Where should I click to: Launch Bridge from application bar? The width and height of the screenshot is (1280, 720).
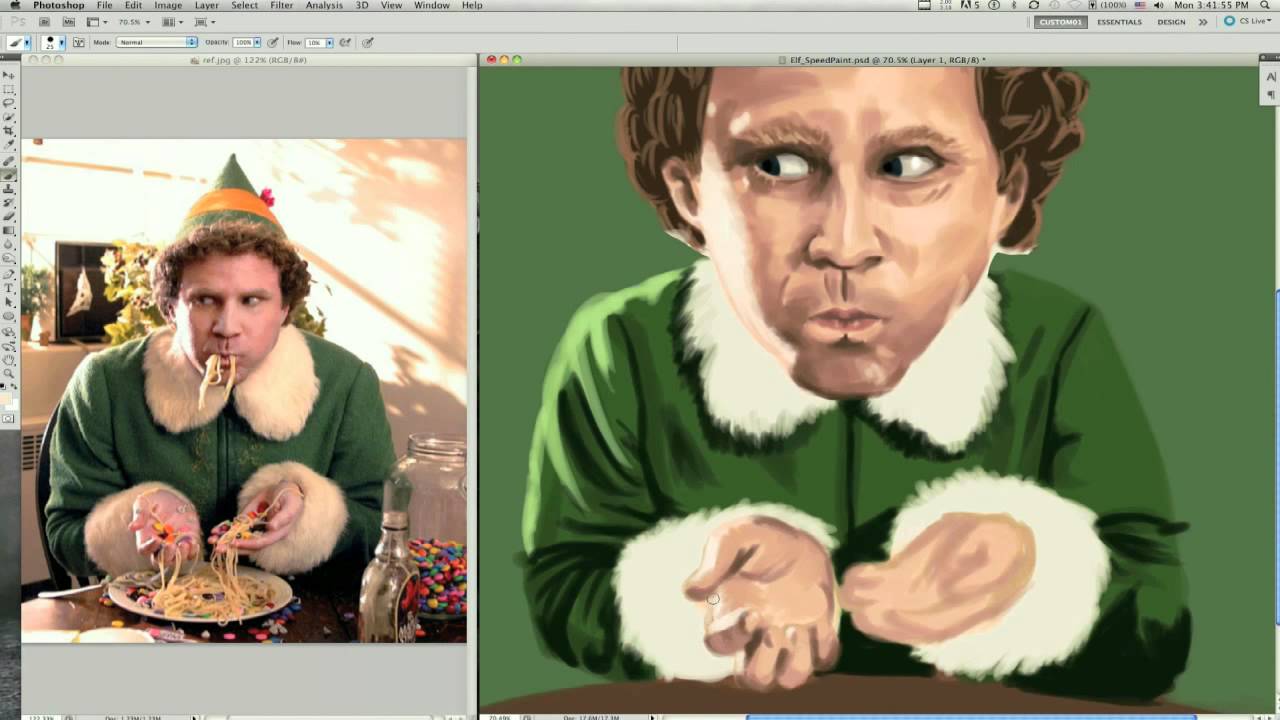(45, 22)
